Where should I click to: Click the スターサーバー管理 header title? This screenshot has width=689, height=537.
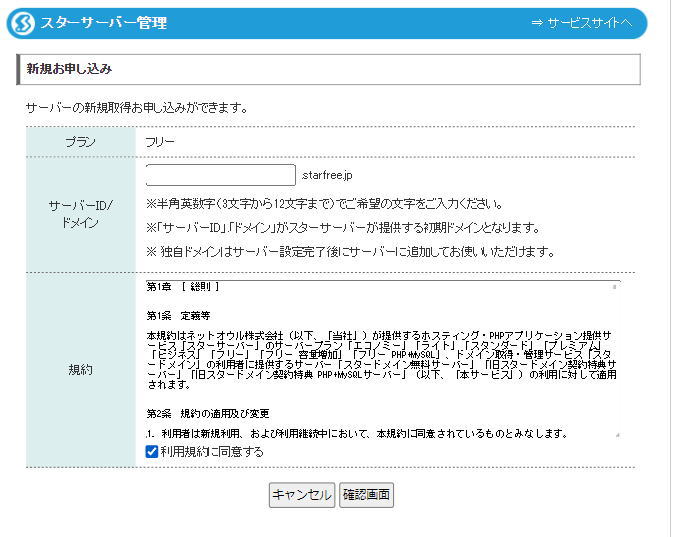click(x=103, y=23)
